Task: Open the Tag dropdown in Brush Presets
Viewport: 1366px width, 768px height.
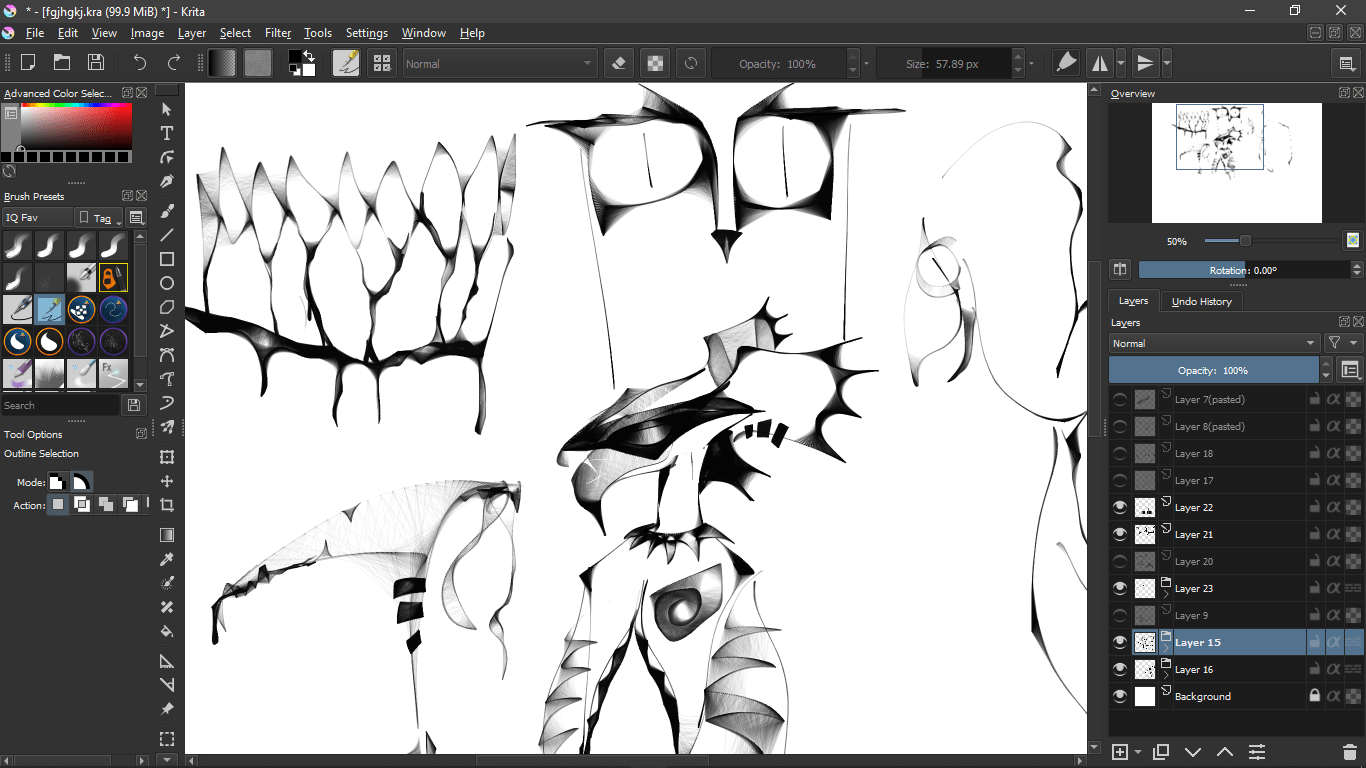Action: (x=99, y=217)
